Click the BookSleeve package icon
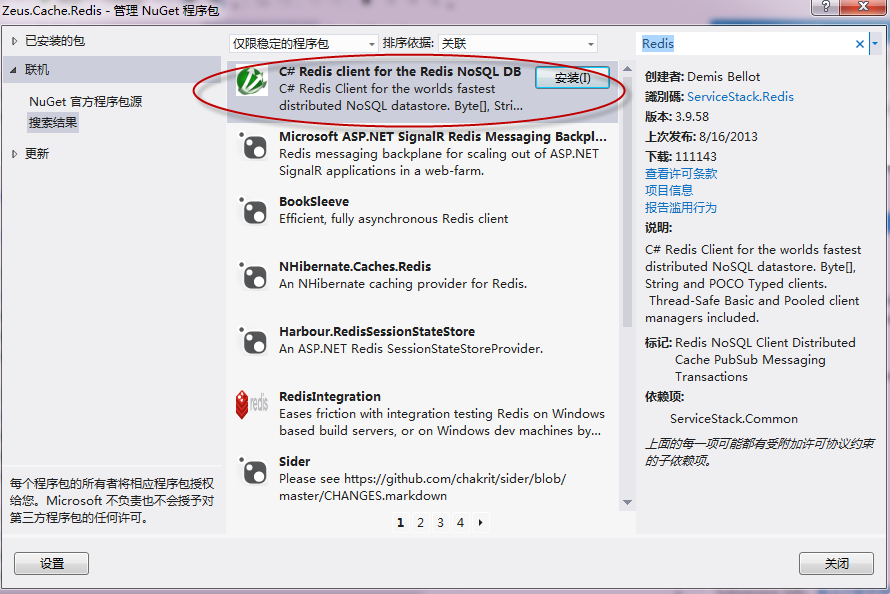The image size is (890, 594). [x=252, y=211]
